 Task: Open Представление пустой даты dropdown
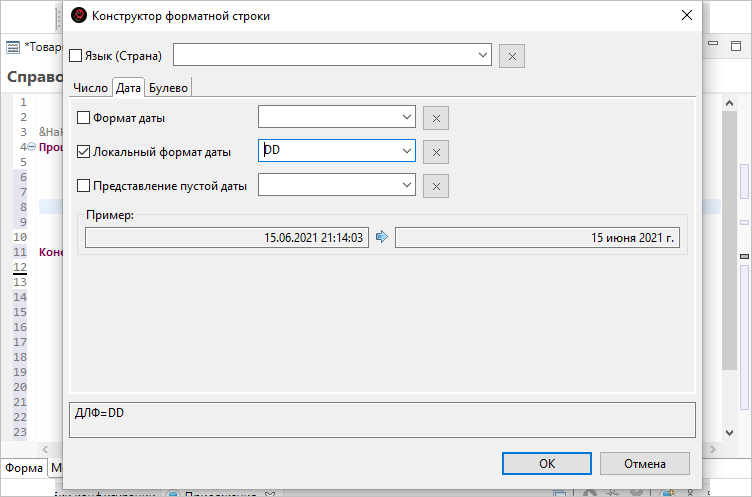(x=407, y=185)
